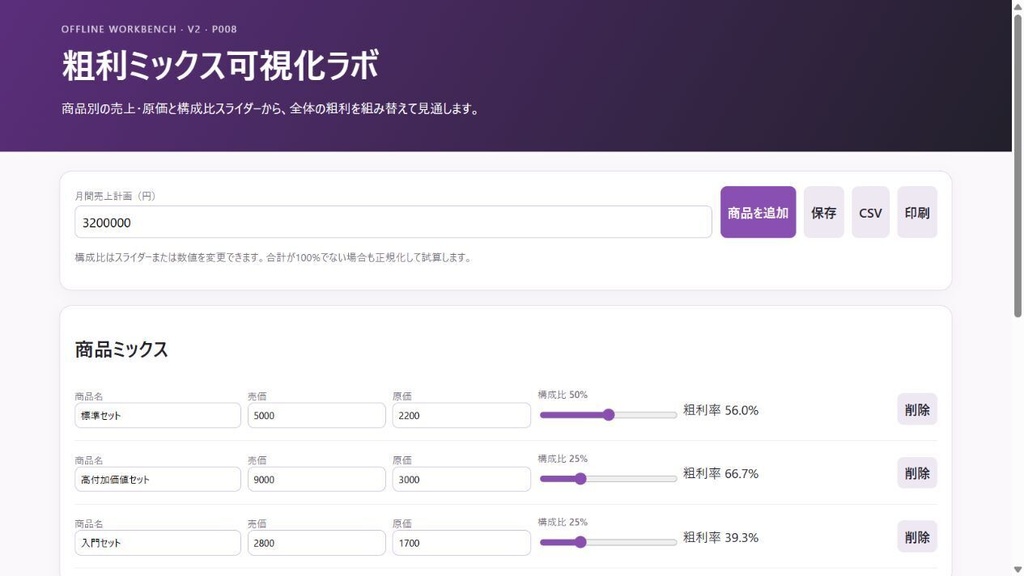Screen dimensions: 1024x576
Task: Click the OFFLINE WORKBENCH · V2 · P008 label
Action: 149,29
